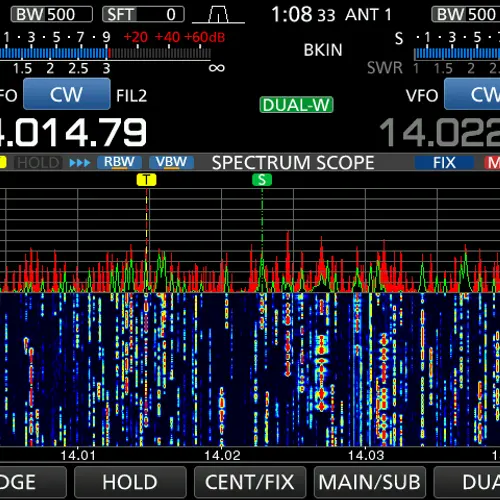This screenshot has height=500, width=500.
Task: Toggle the RBW indicator
Action: 119,163
